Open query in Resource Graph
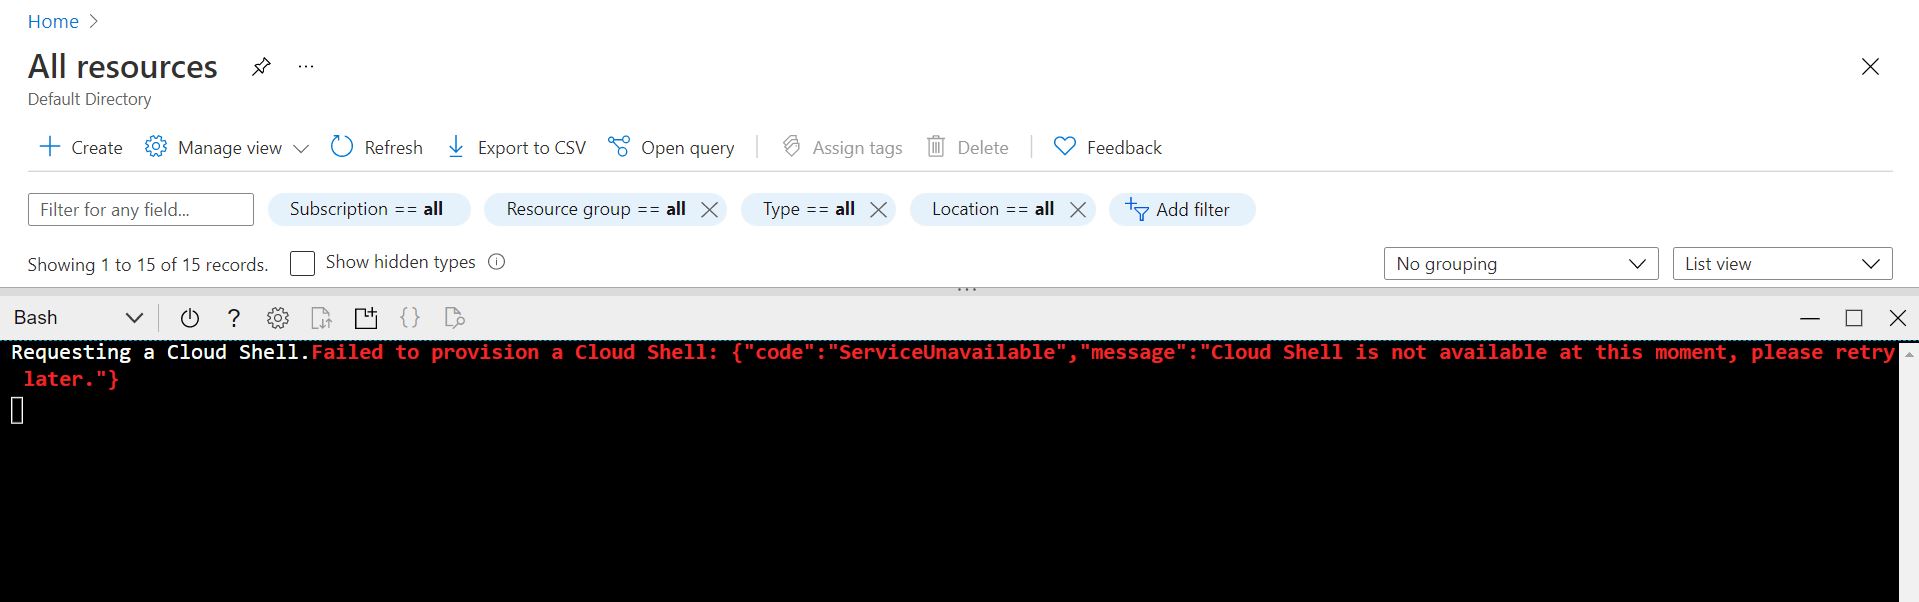Image resolution: width=1919 pixels, height=602 pixels. pyautogui.click(x=671, y=147)
